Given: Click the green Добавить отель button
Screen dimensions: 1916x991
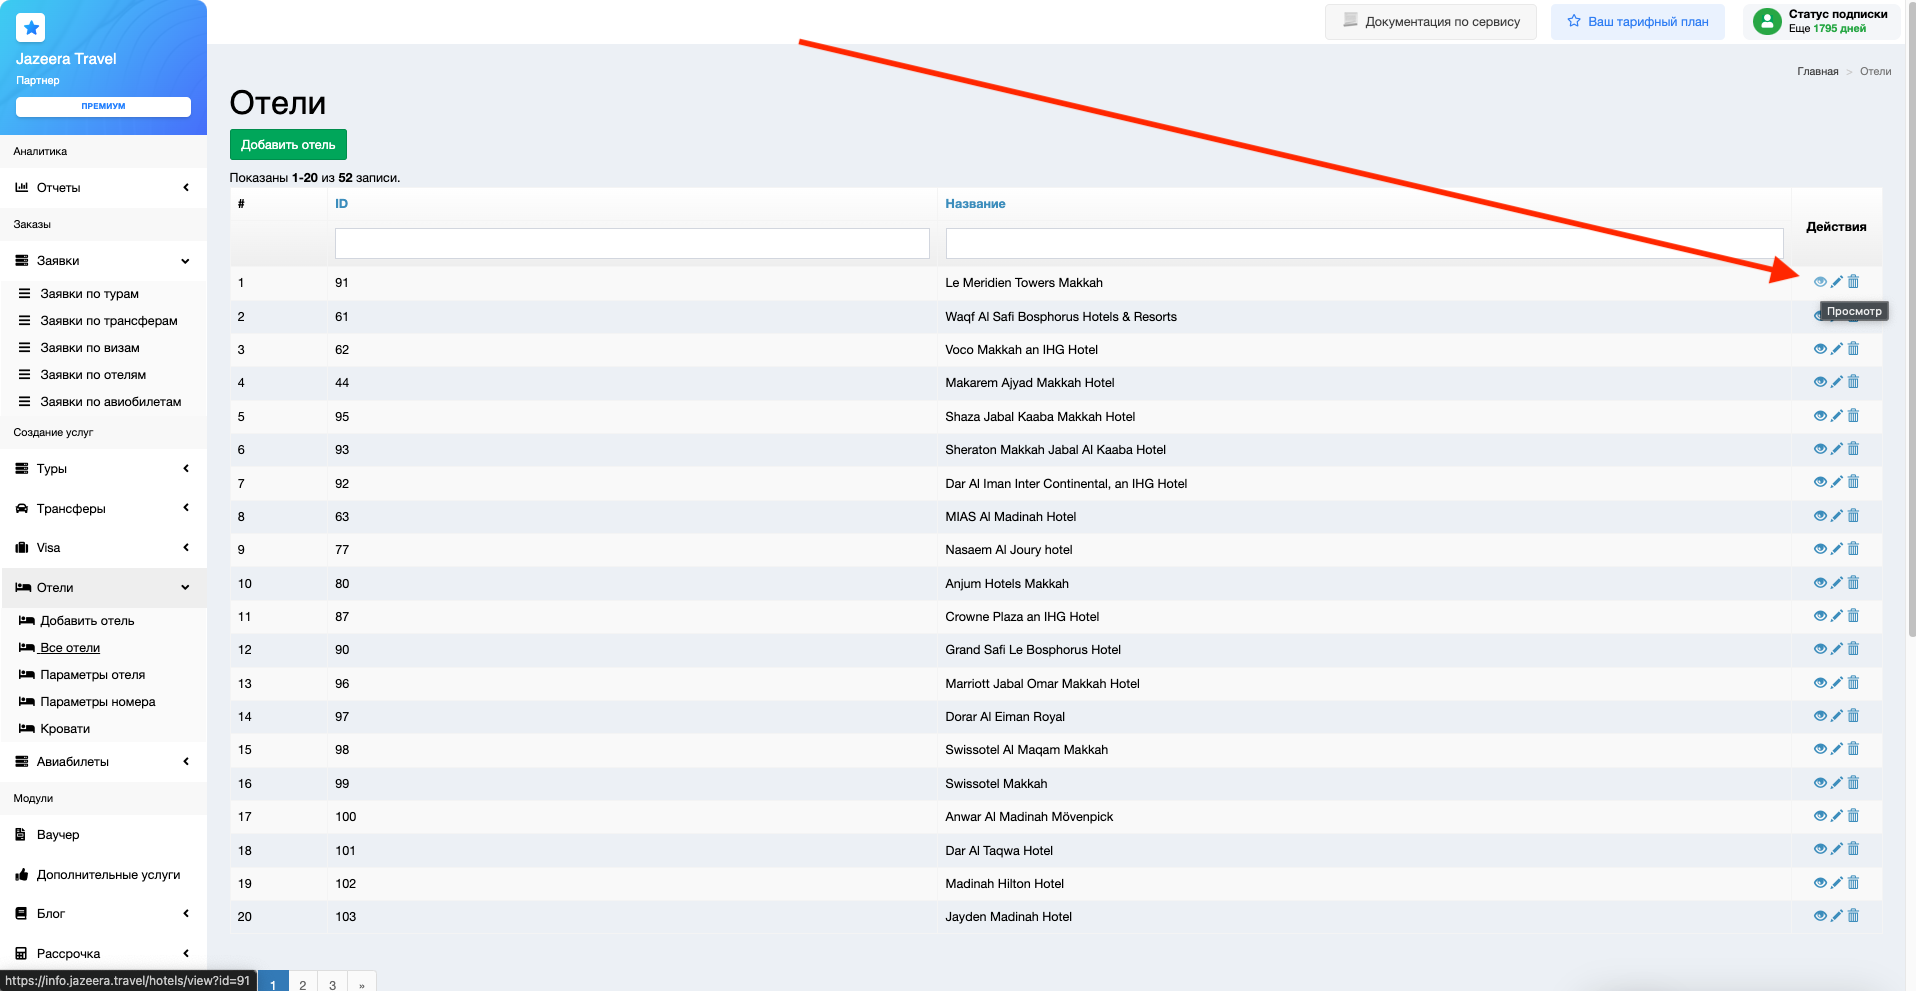Looking at the screenshot, I should pos(288,145).
